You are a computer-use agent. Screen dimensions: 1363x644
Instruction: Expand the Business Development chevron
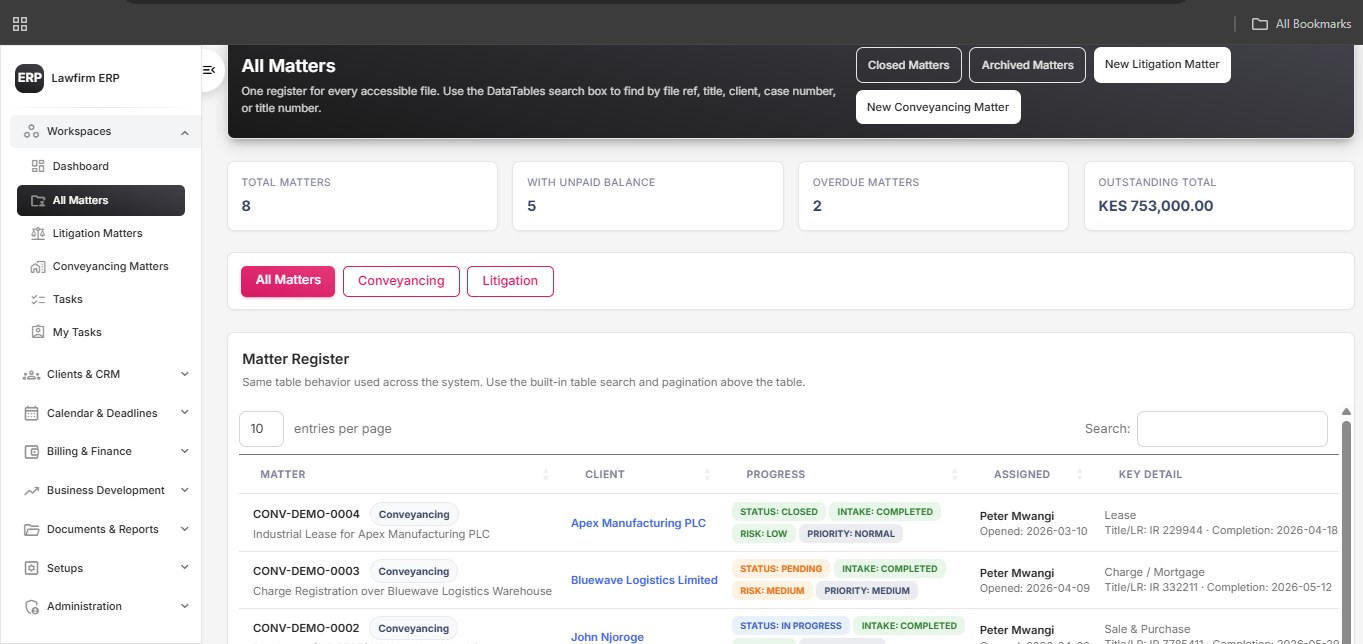pyautogui.click(x=184, y=490)
